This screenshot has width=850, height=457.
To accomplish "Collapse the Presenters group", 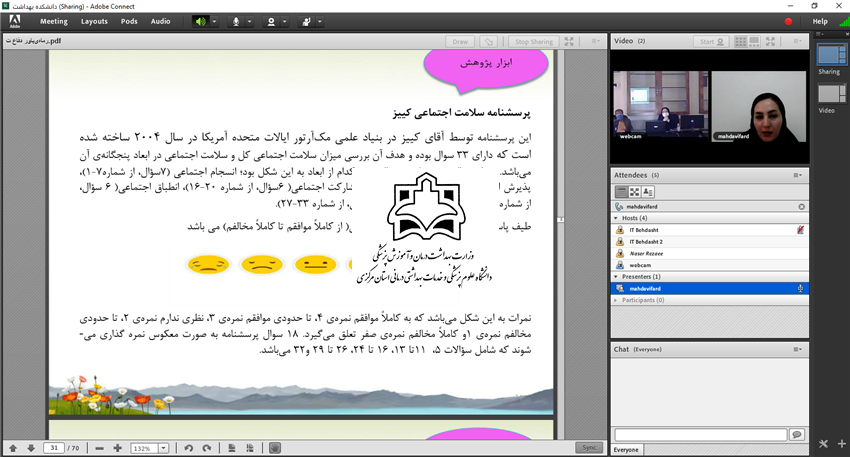I will click(616, 276).
